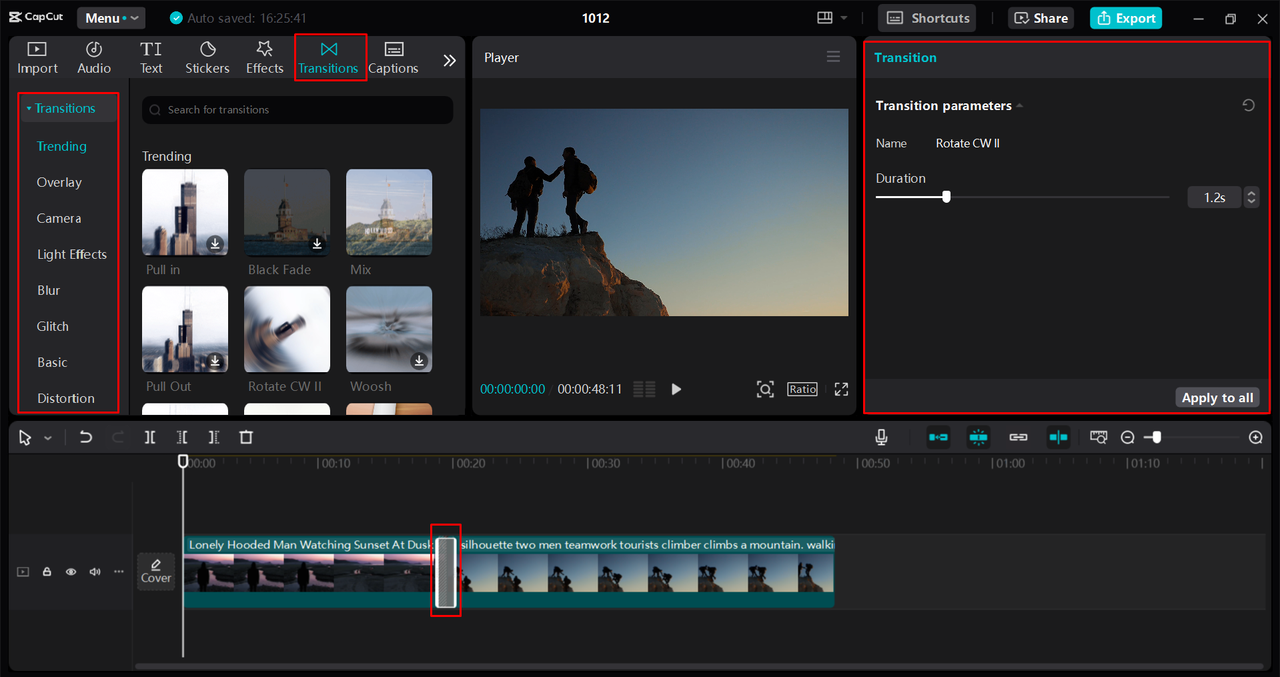The image size is (1280, 677).
Task: Select the Camera category
Action: click(59, 218)
